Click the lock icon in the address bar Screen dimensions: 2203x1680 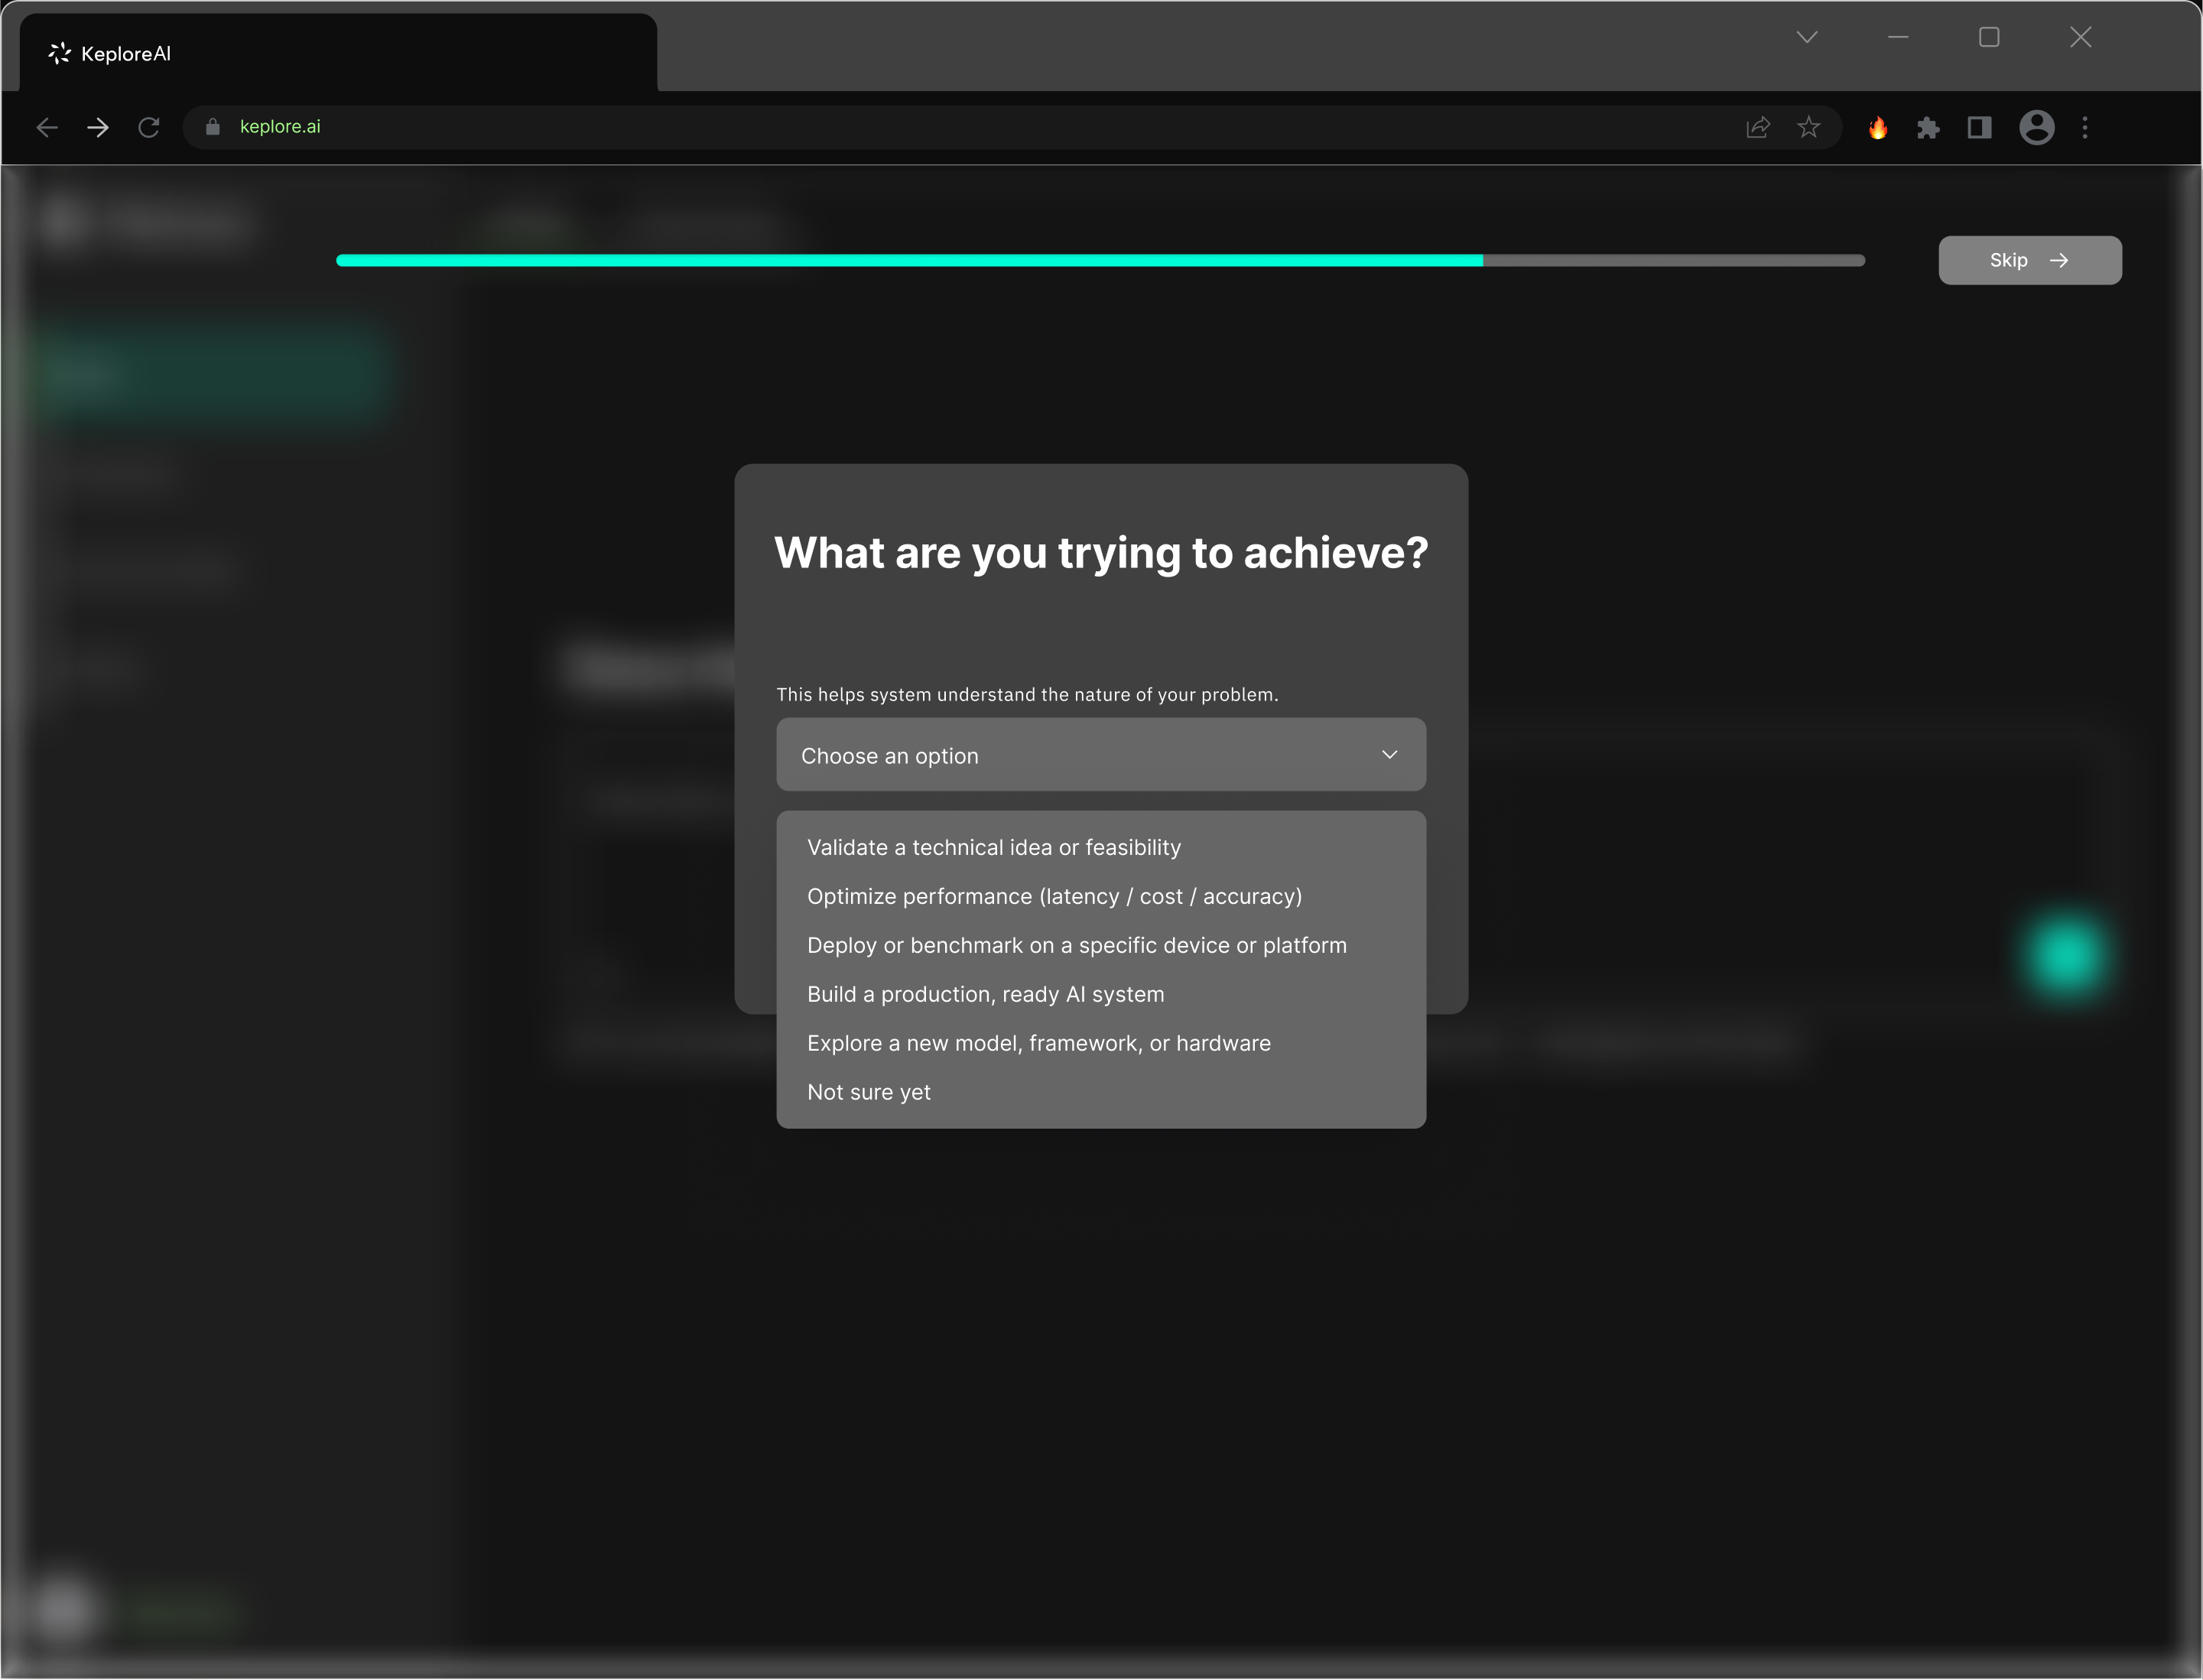[211, 127]
